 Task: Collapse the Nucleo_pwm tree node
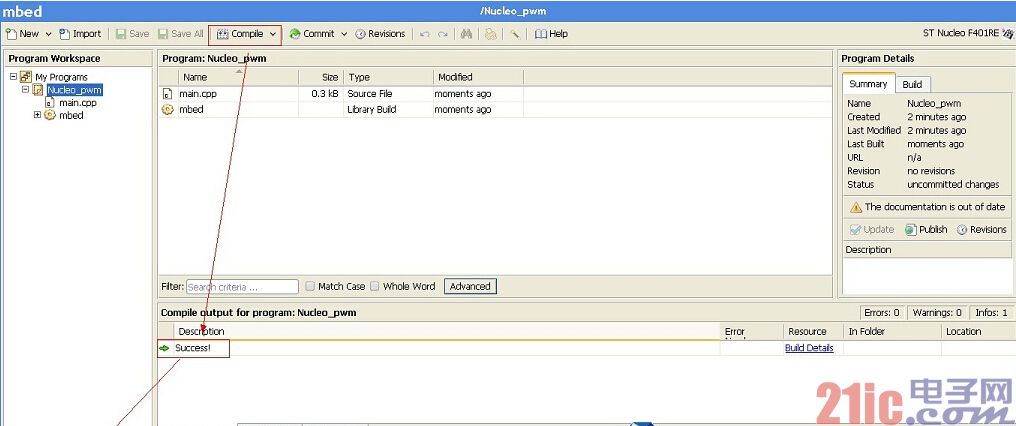coord(25,89)
